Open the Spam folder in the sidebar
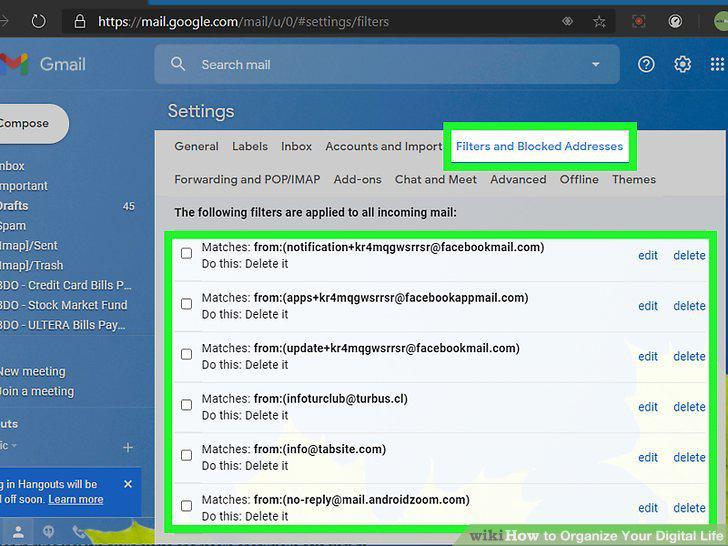 [13, 226]
